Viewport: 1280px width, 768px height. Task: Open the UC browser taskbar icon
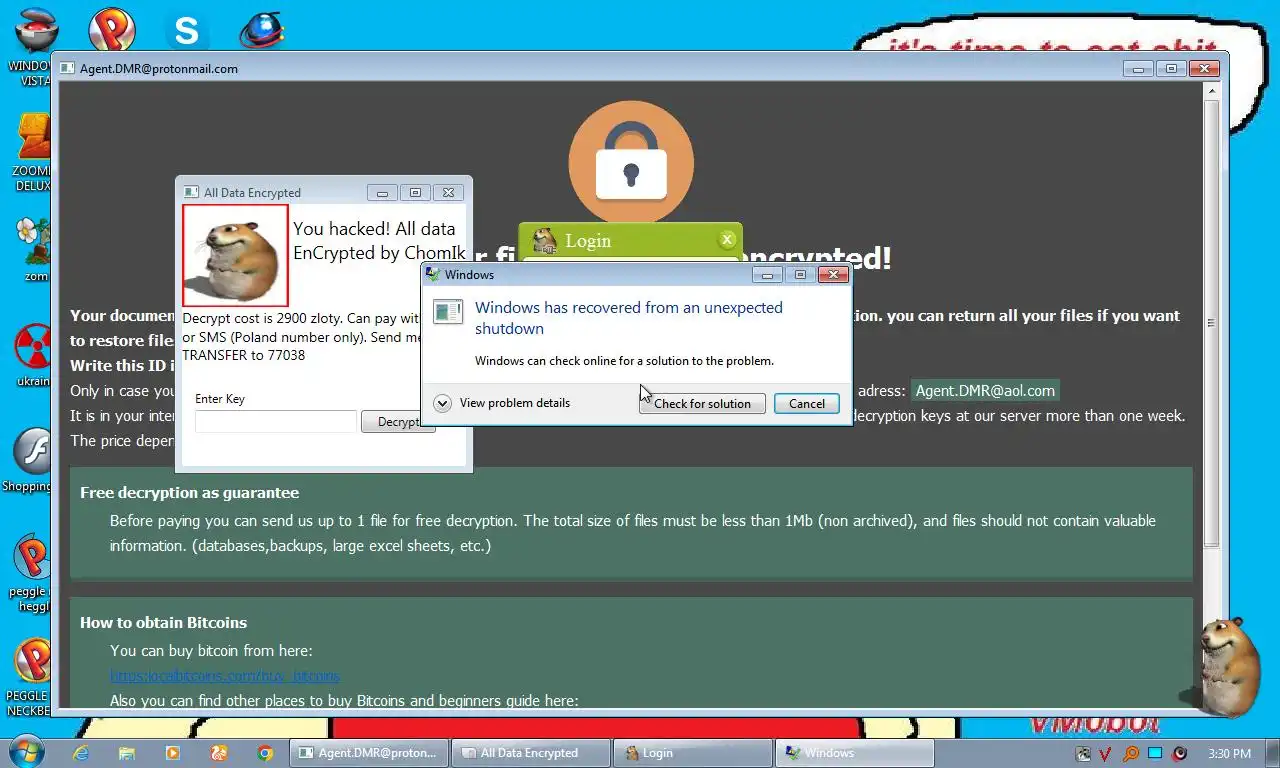(x=219, y=753)
